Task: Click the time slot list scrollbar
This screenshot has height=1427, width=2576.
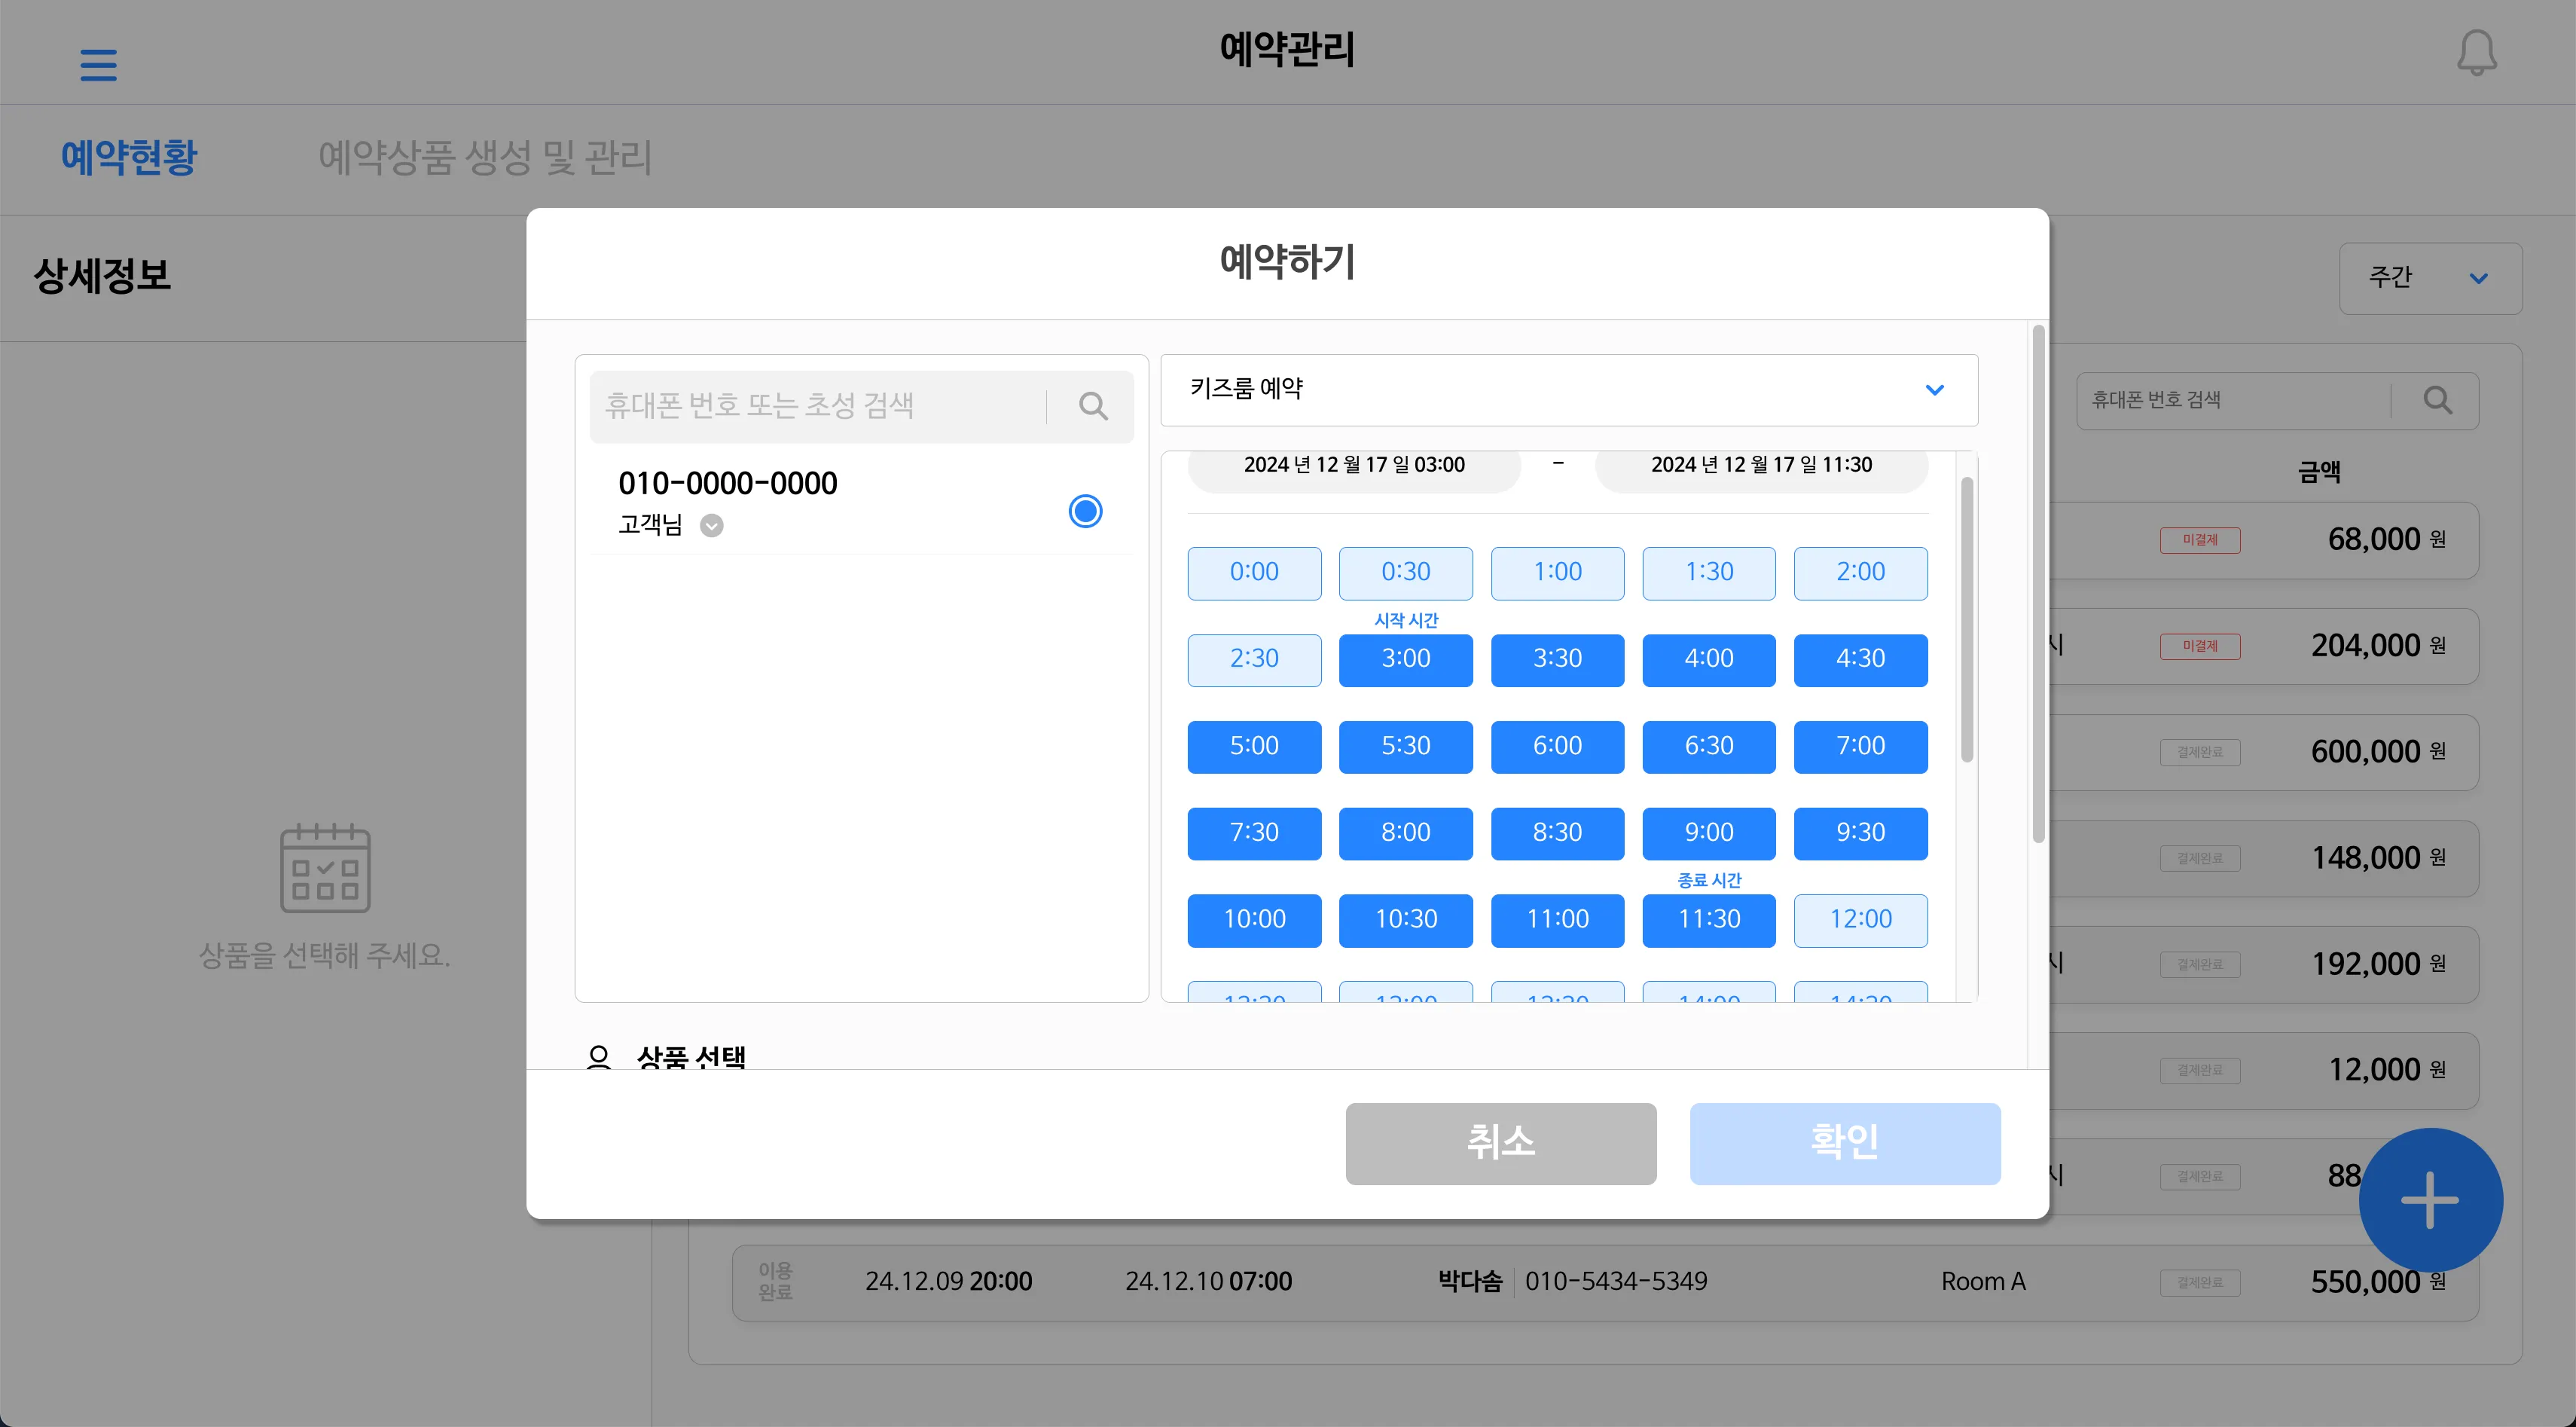Action: coord(1966,620)
